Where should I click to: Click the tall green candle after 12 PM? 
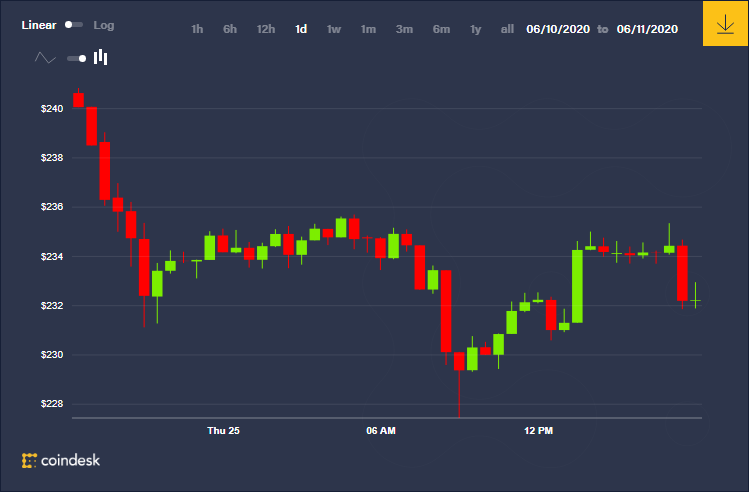click(577, 286)
